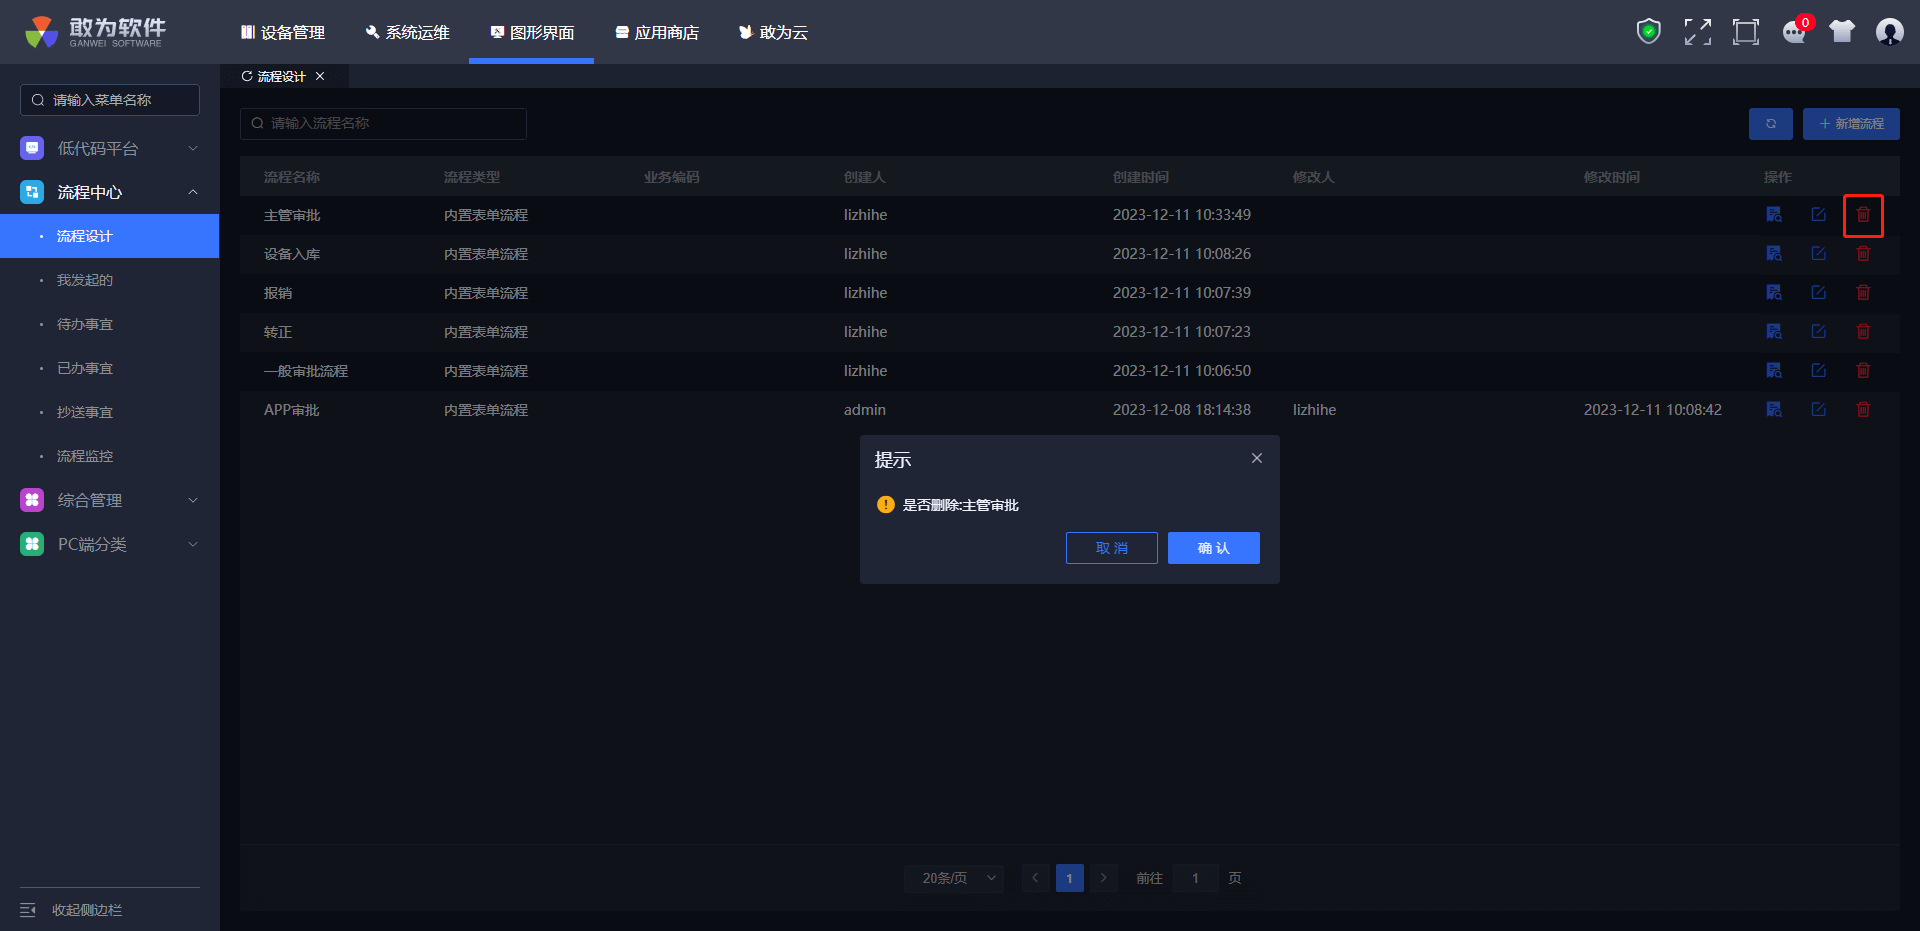Click the green shield security icon

click(x=1648, y=32)
